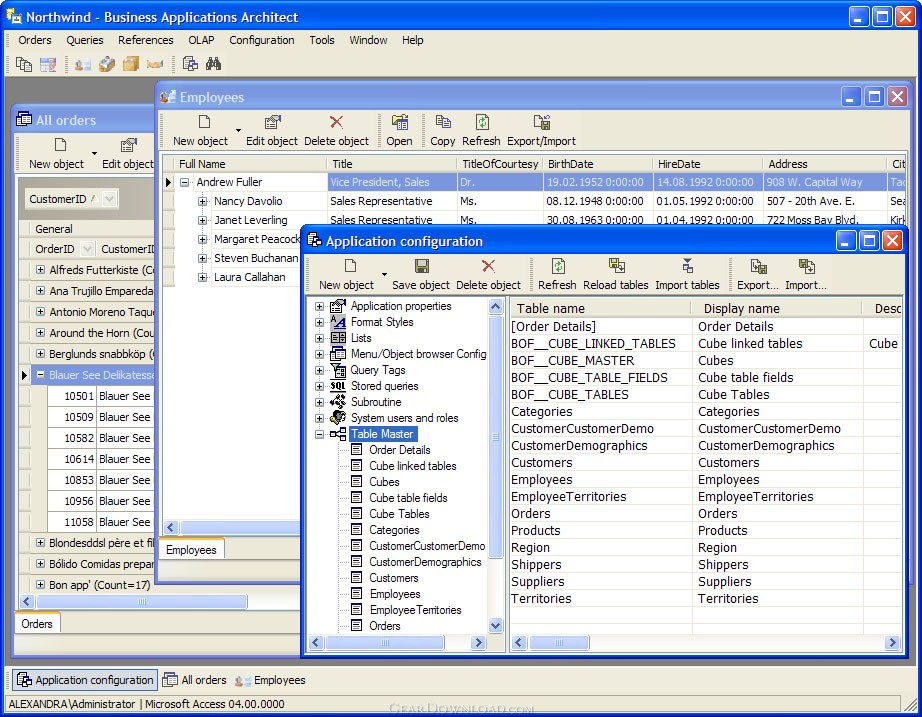The height and width of the screenshot is (717, 922).
Task: Expand System users and roles node
Action: (319, 418)
